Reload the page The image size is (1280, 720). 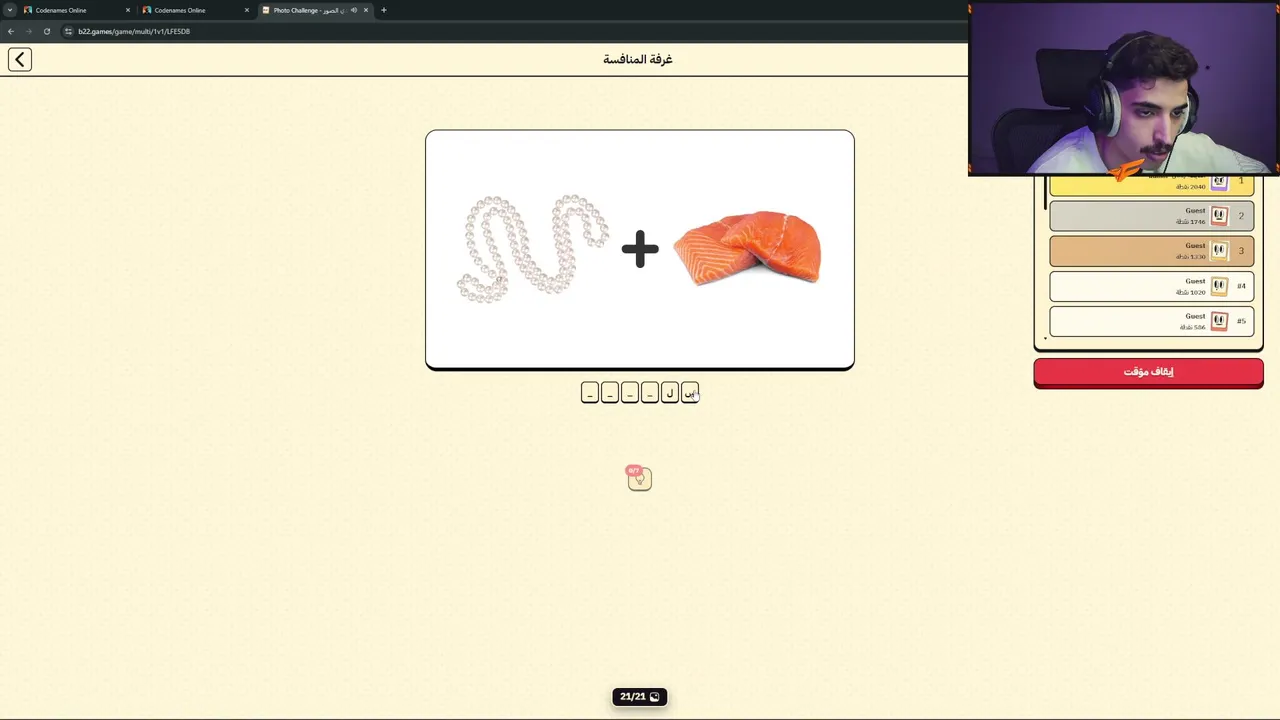[46, 31]
